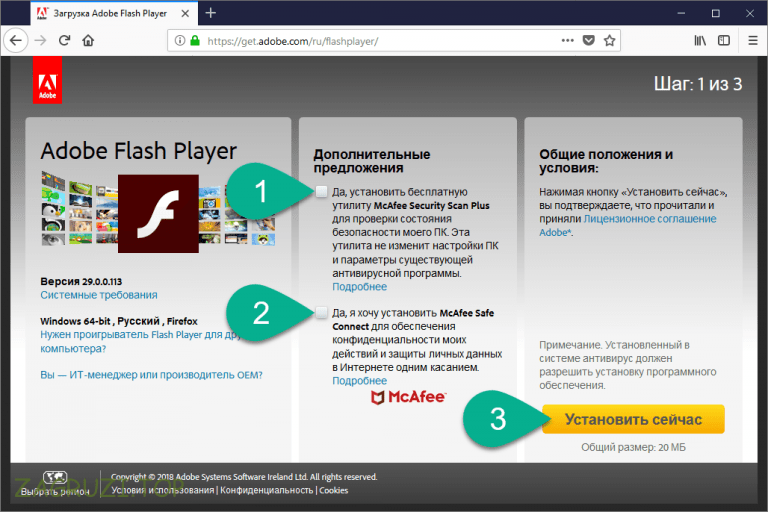Viewport: 768px width, 512px height.
Task: Click Общие положения и условия heading
Action: [606, 161]
